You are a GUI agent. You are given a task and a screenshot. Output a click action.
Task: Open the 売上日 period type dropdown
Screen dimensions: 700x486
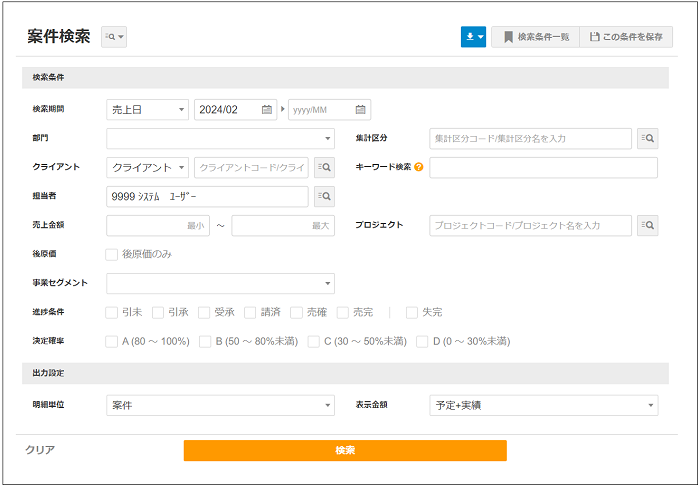[x=147, y=109]
